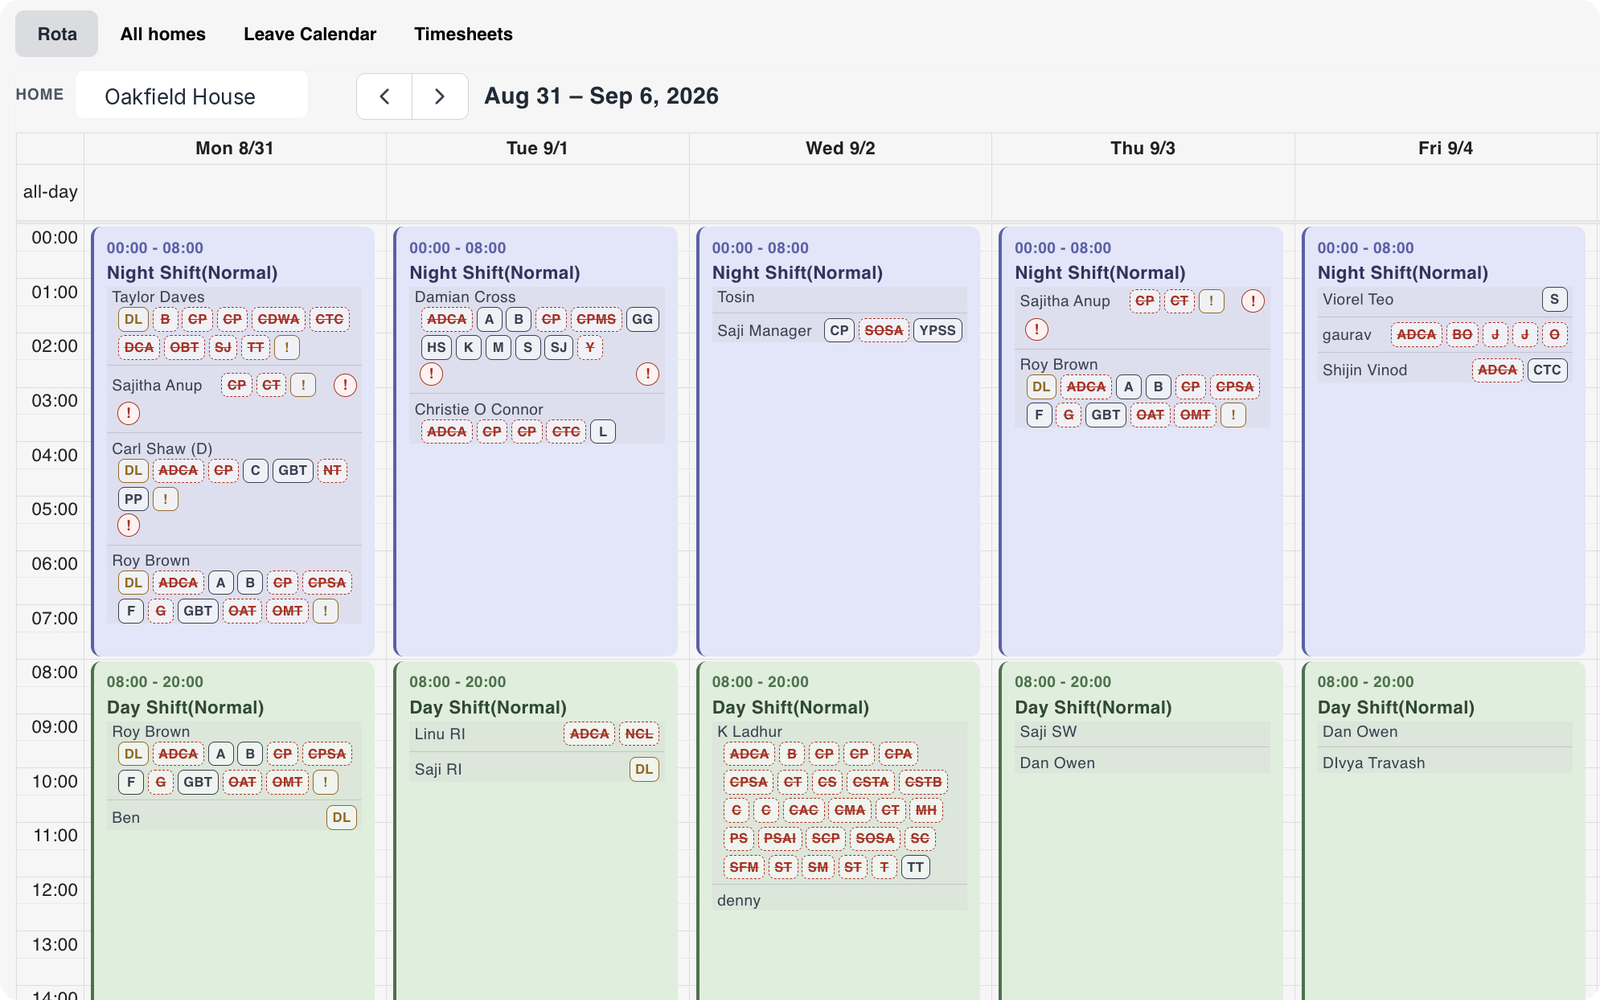Click the NT tag for Carl Shaw (D)
The image size is (1600, 1000).
point(332,471)
